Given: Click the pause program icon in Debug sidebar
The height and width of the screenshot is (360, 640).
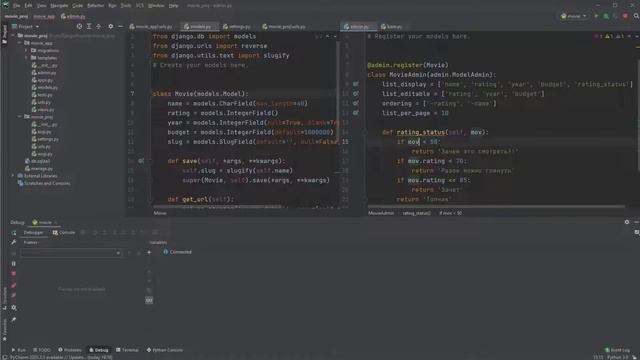Looking at the screenshot, I should tap(13, 264).
